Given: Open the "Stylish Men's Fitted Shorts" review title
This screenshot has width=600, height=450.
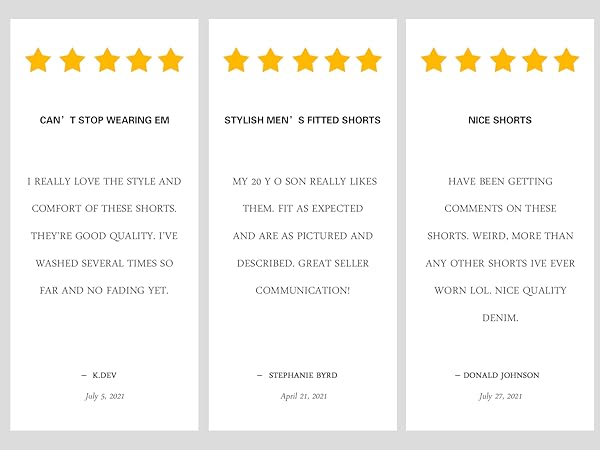Looking at the screenshot, I should 302,120.
